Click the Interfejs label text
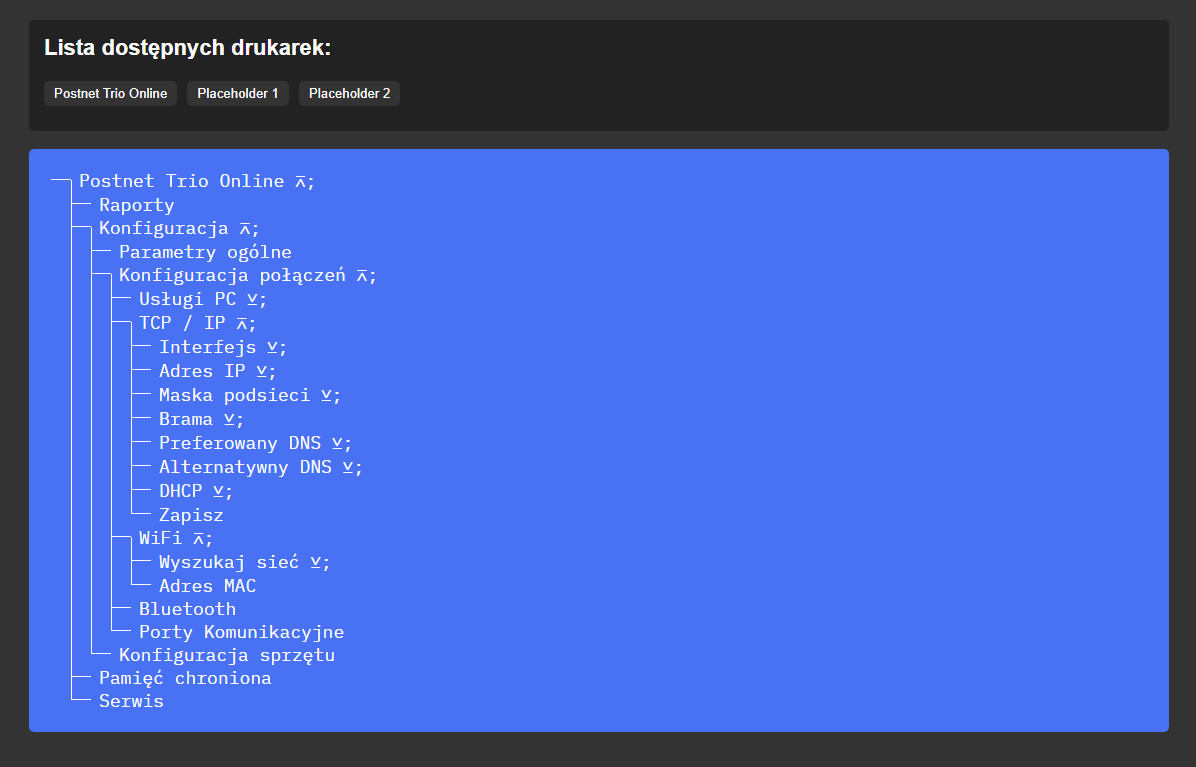Viewport: 1196px width, 767px height. pos(207,348)
